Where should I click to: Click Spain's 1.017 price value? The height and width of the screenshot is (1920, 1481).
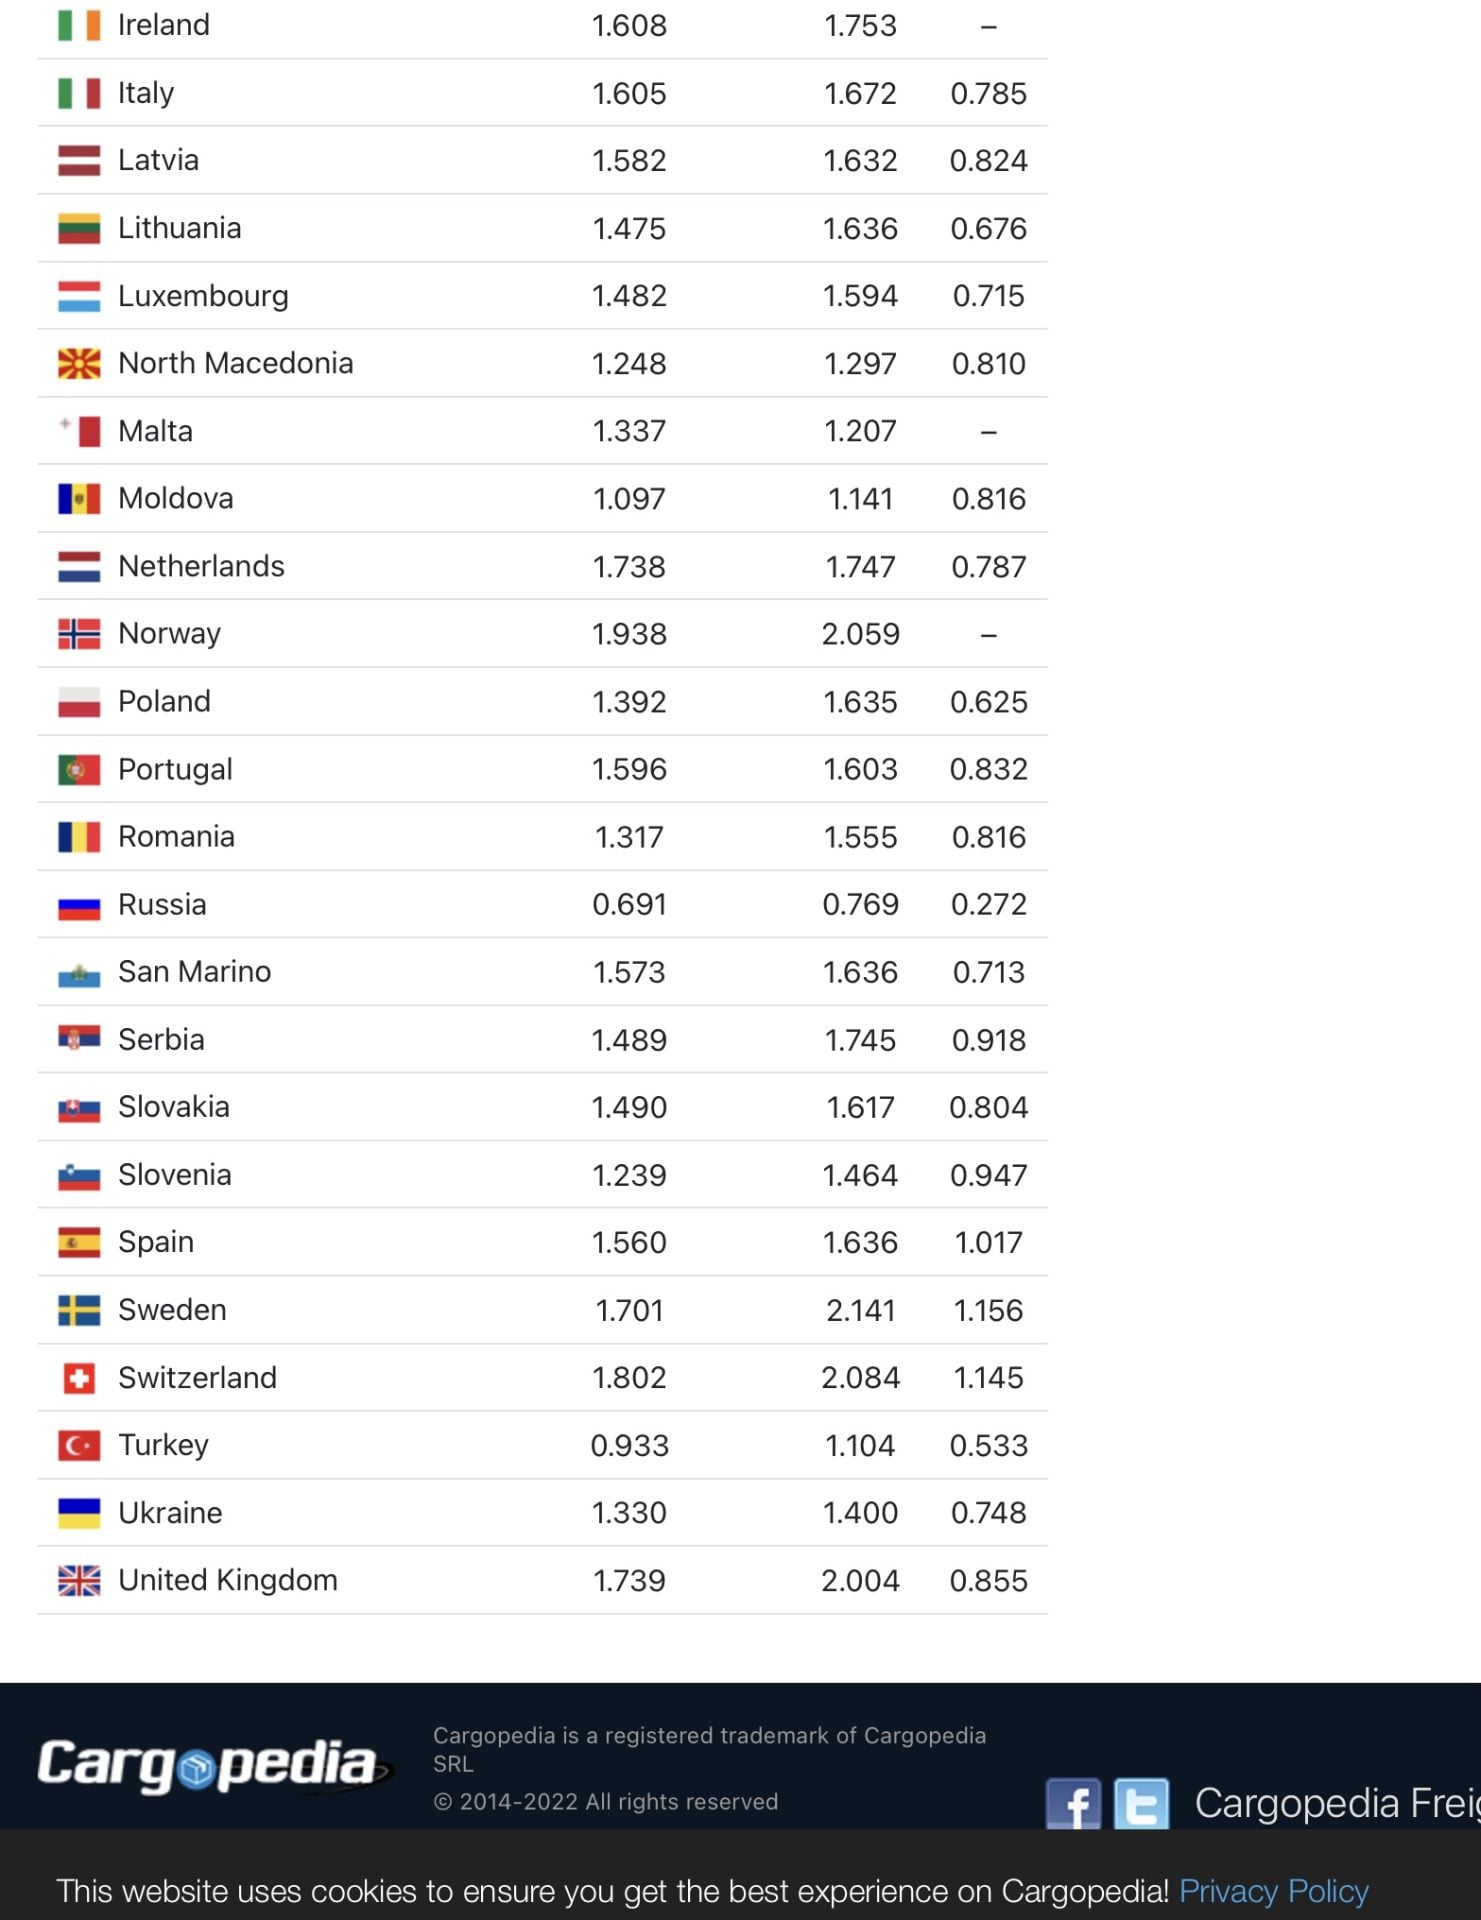point(988,1243)
